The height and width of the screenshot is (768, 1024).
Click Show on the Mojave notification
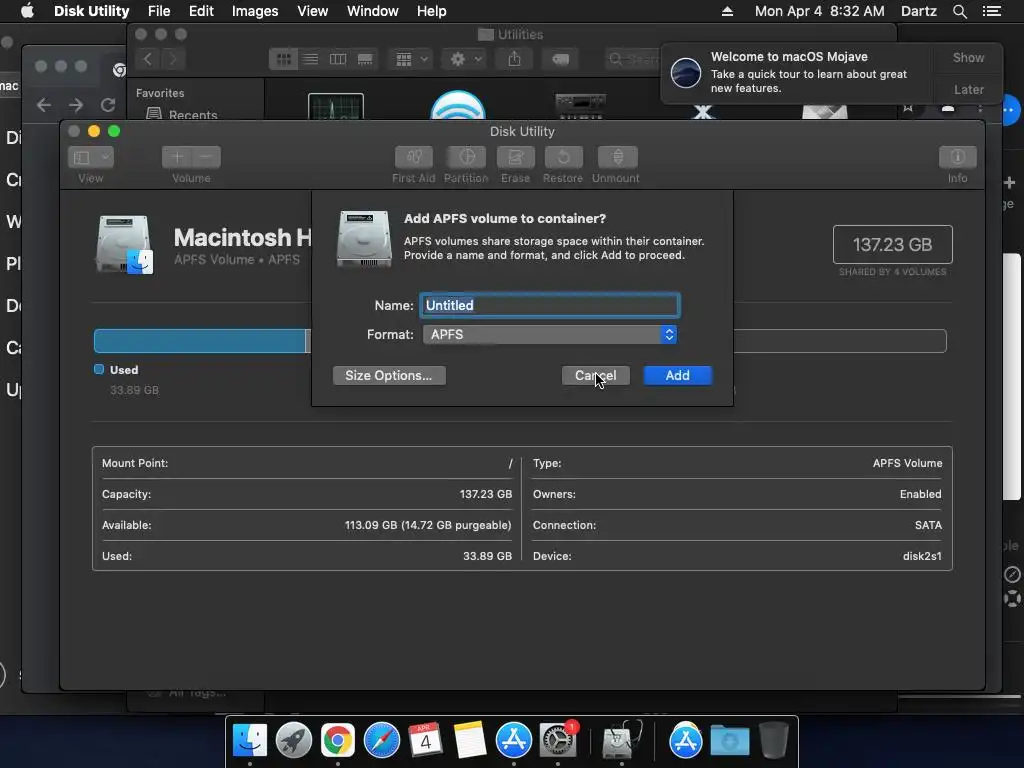coord(968,57)
